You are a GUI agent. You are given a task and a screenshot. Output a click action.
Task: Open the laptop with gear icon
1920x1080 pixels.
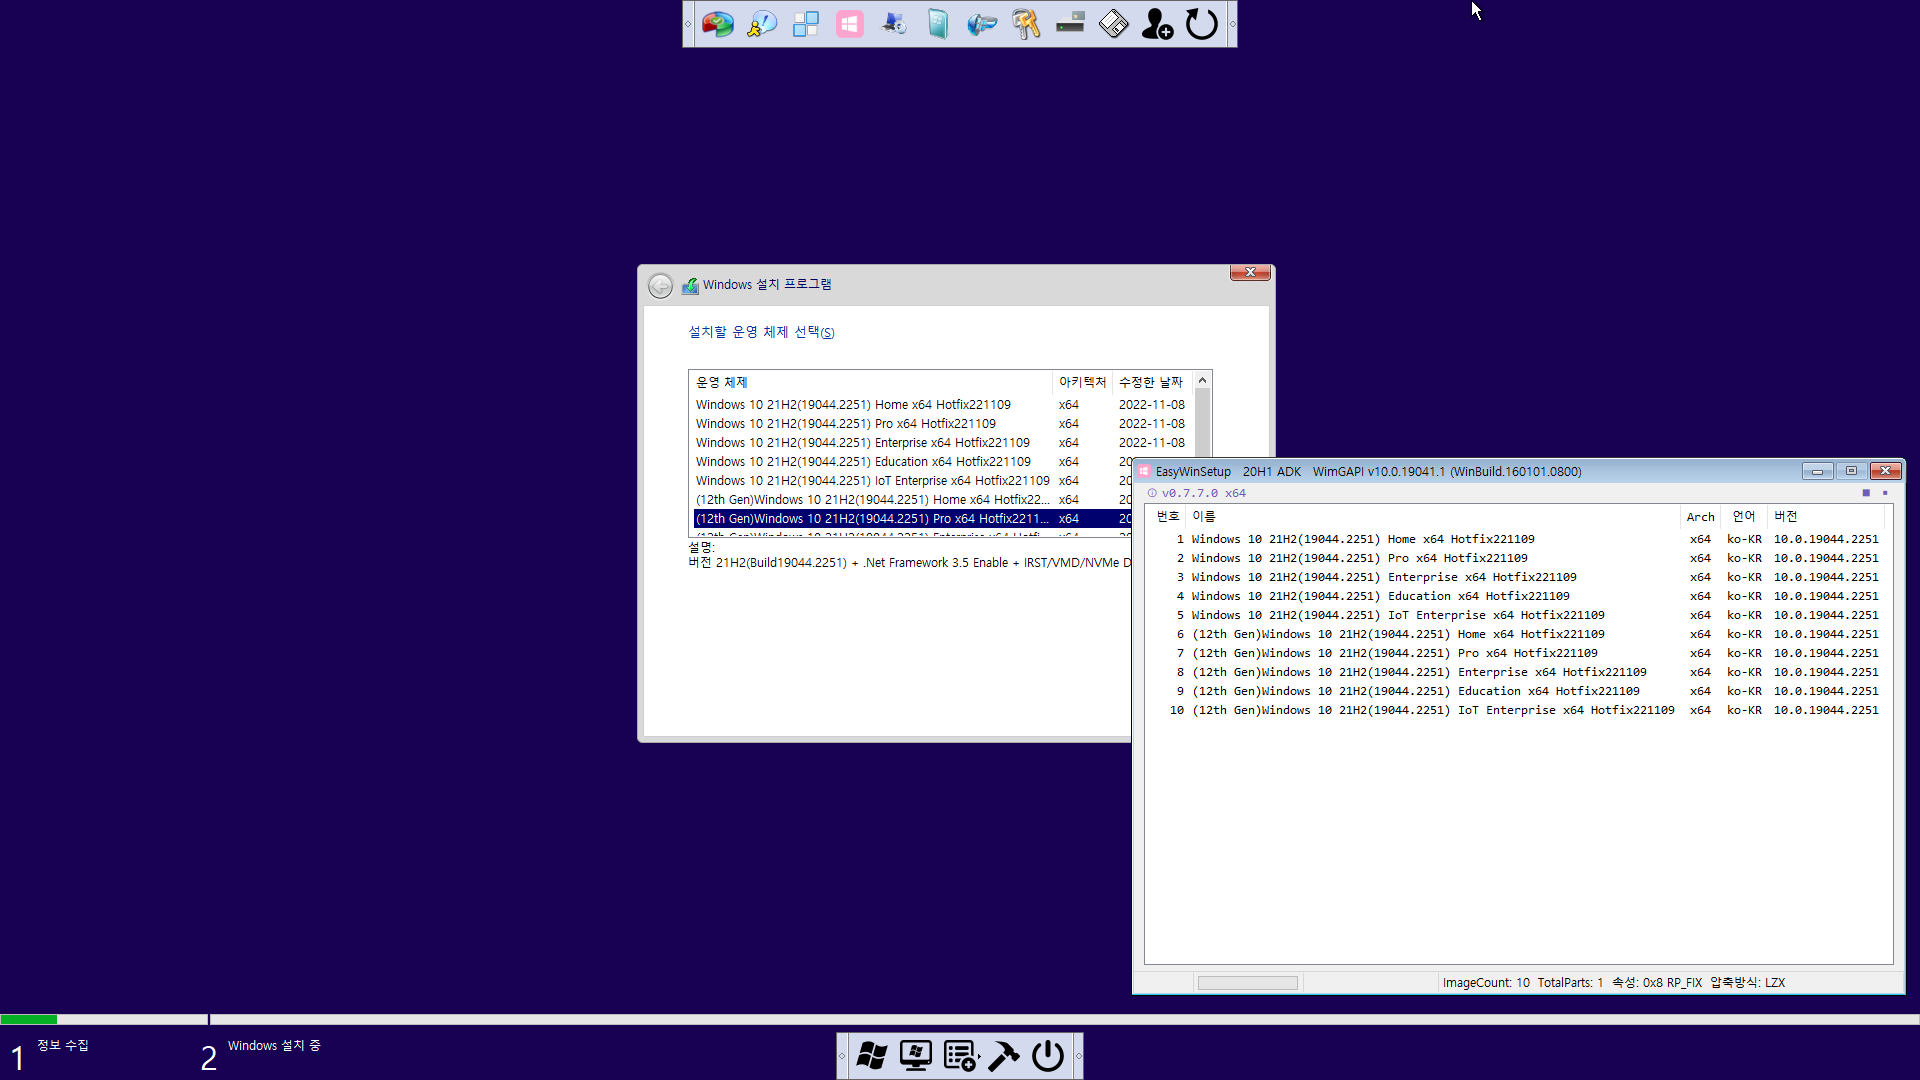pos(894,24)
